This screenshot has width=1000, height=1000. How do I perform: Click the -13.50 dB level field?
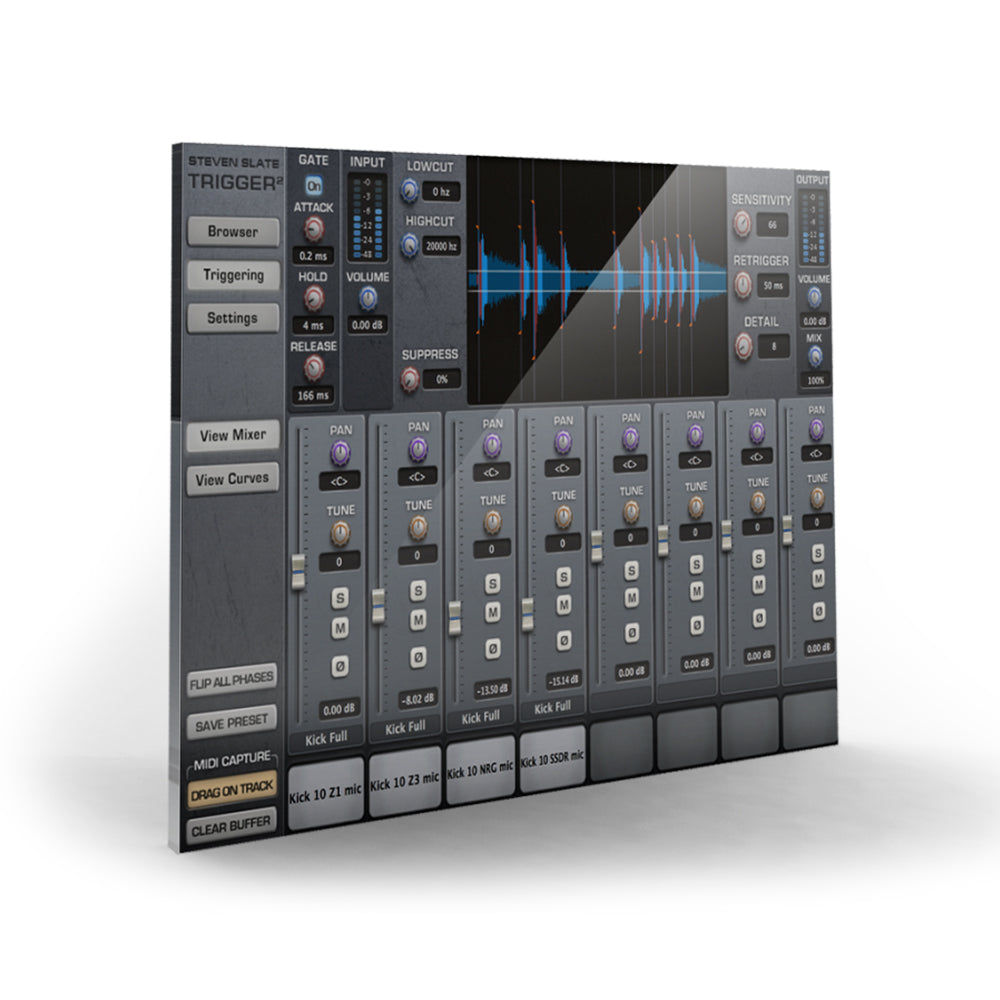click(x=492, y=689)
